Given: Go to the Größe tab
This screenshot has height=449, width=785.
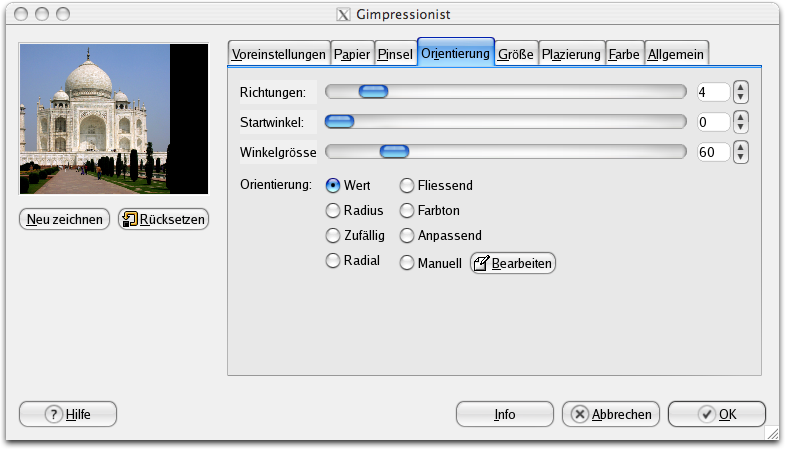Looking at the screenshot, I should (516, 54).
